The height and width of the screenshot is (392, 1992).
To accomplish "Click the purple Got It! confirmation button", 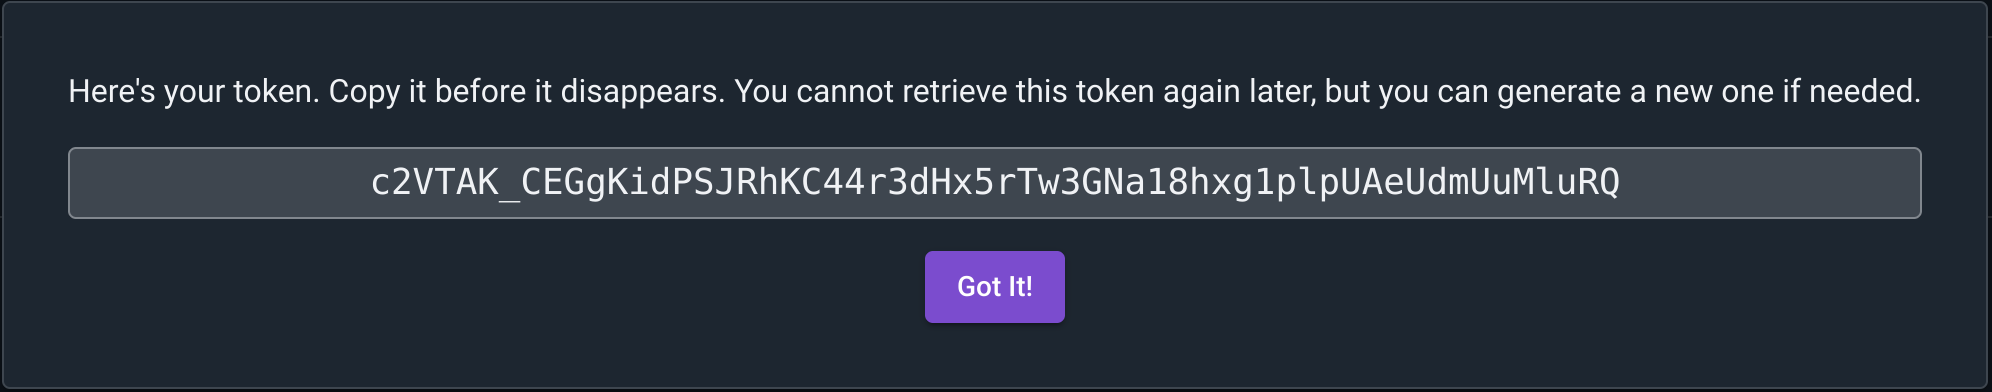I will click(x=994, y=287).
